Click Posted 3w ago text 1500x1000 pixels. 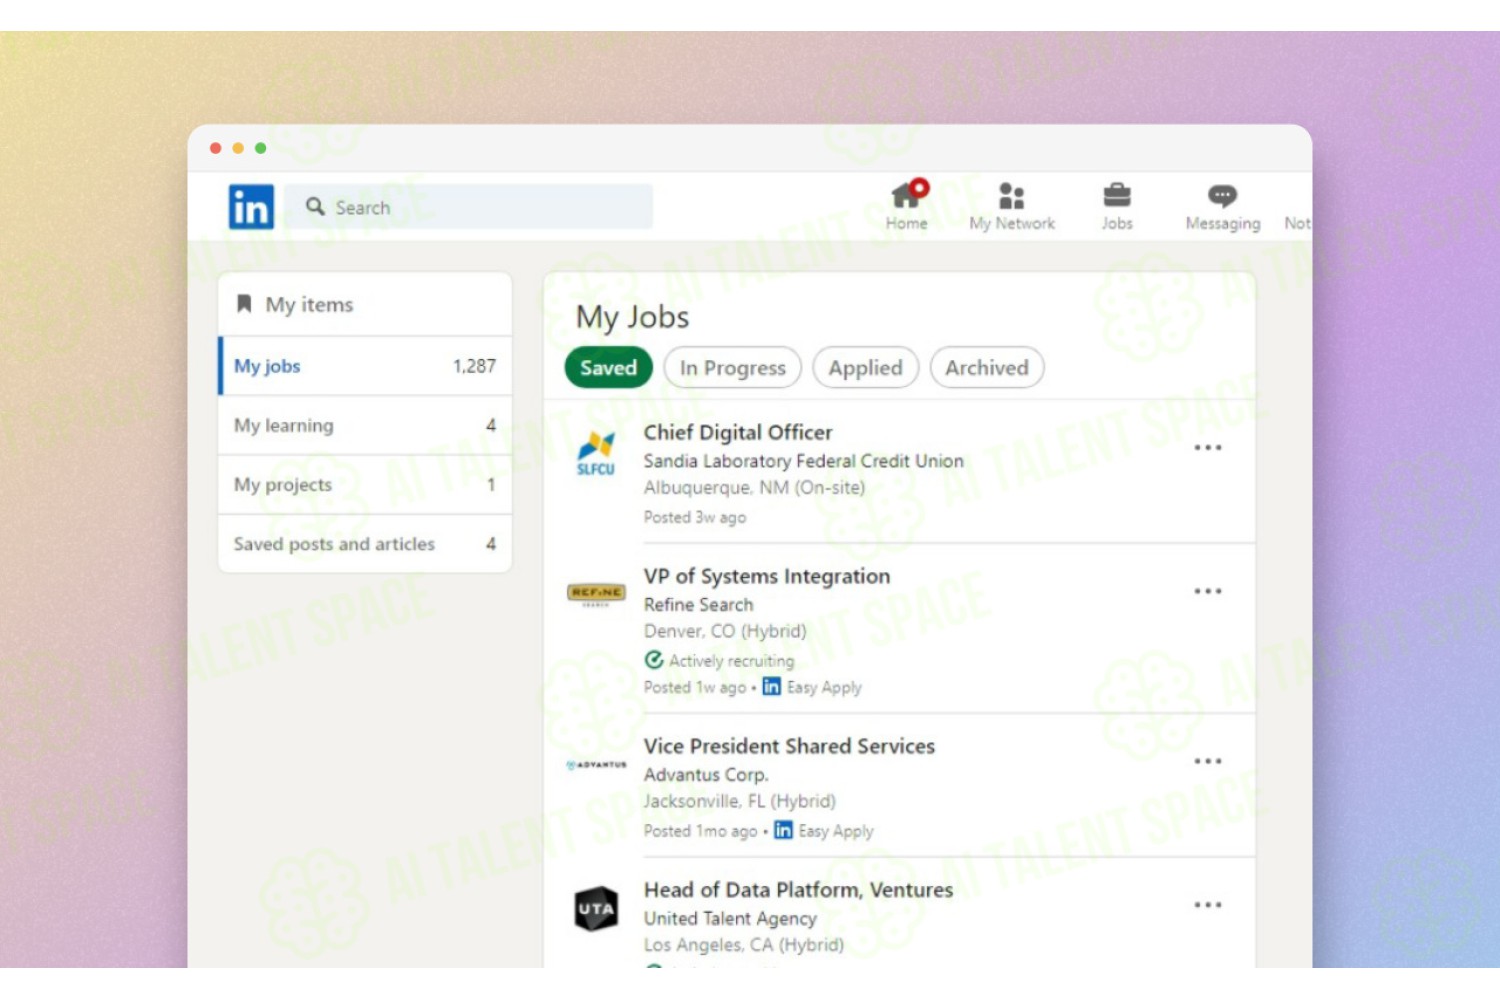(695, 517)
